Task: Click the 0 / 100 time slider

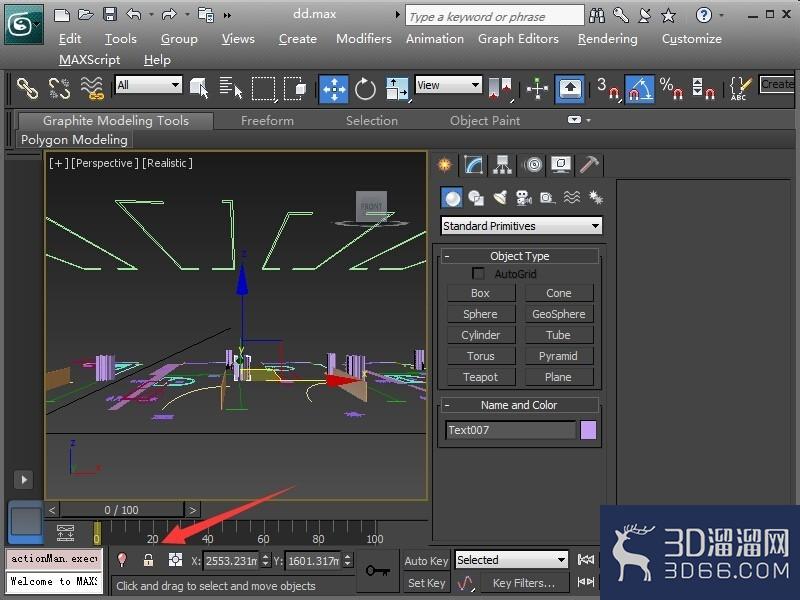Action: click(121, 510)
